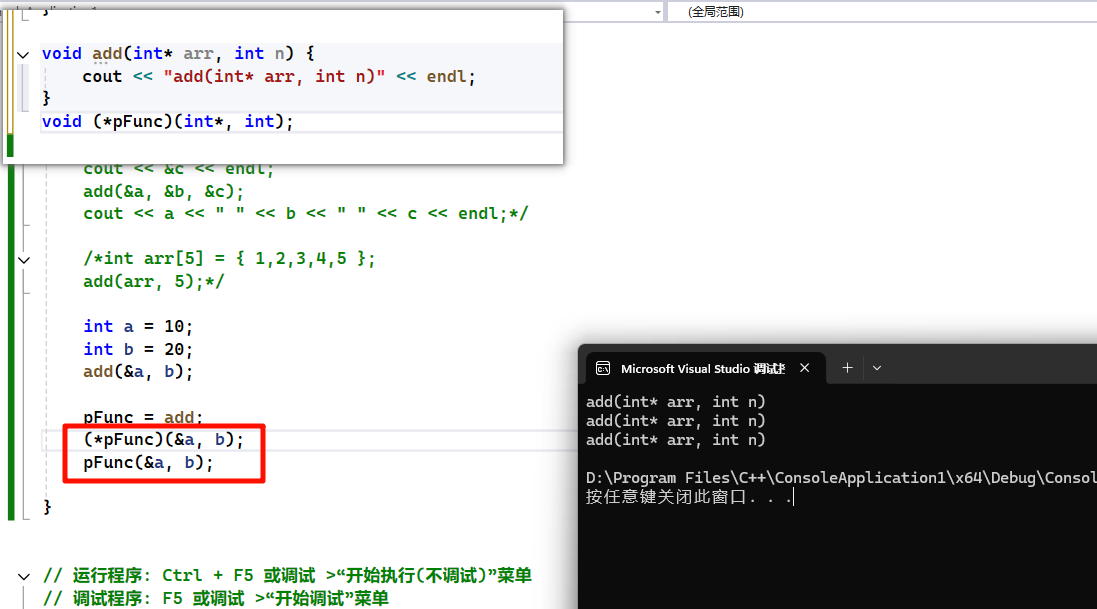Click the pFunc = add assignment line
The width and height of the screenshot is (1097, 609).
(x=143, y=417)
